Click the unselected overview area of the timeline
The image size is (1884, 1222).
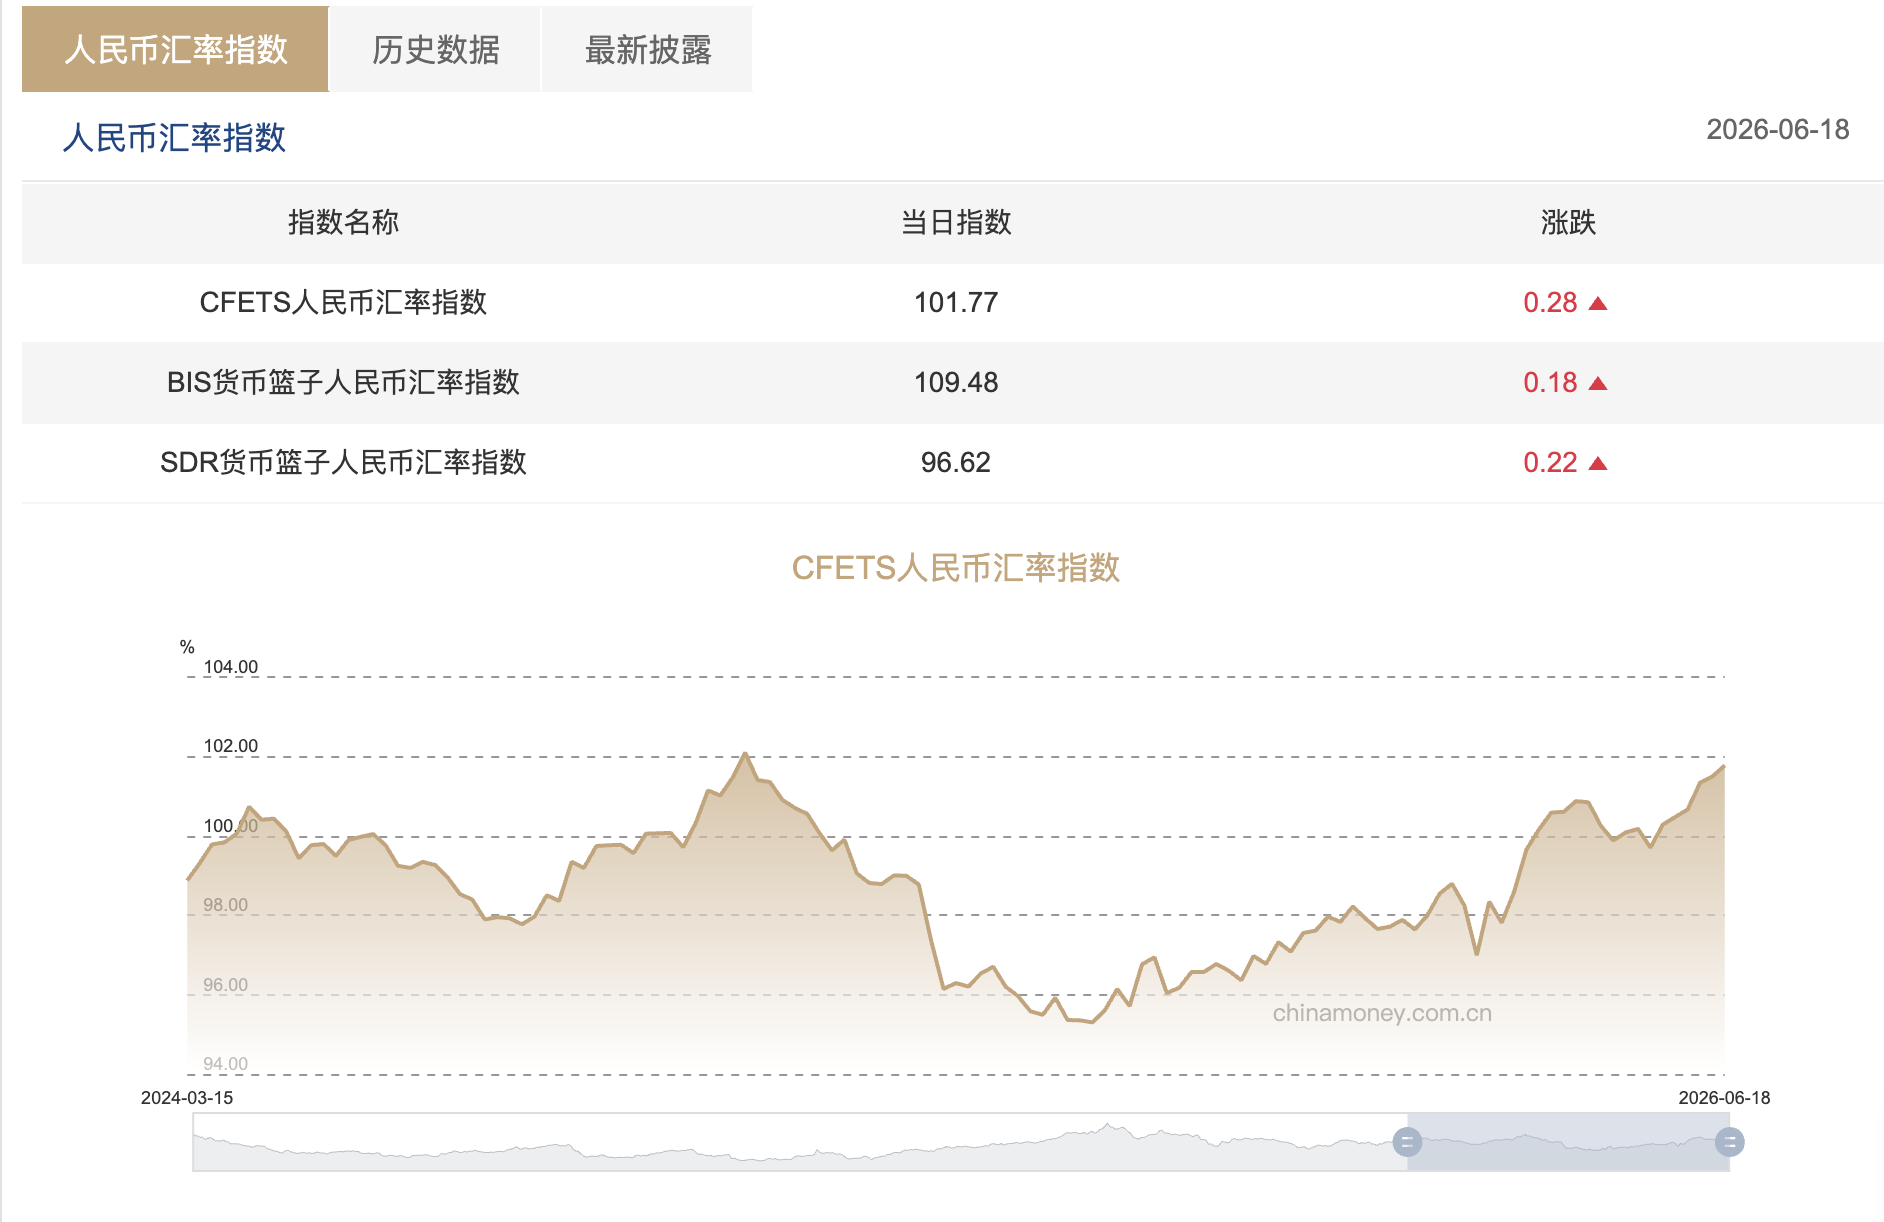click(x=800, y=1142)
